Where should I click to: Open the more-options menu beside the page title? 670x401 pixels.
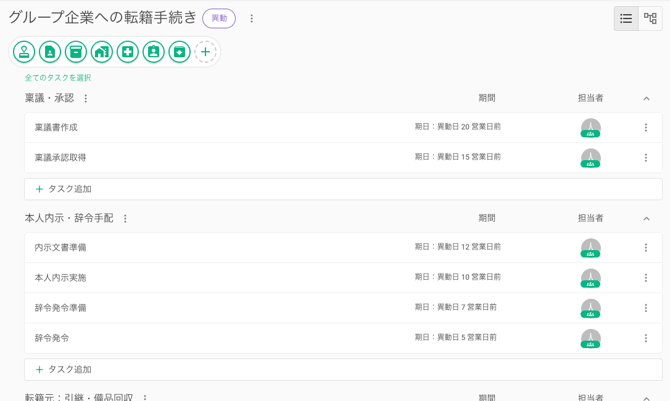(x=252, y=19)
